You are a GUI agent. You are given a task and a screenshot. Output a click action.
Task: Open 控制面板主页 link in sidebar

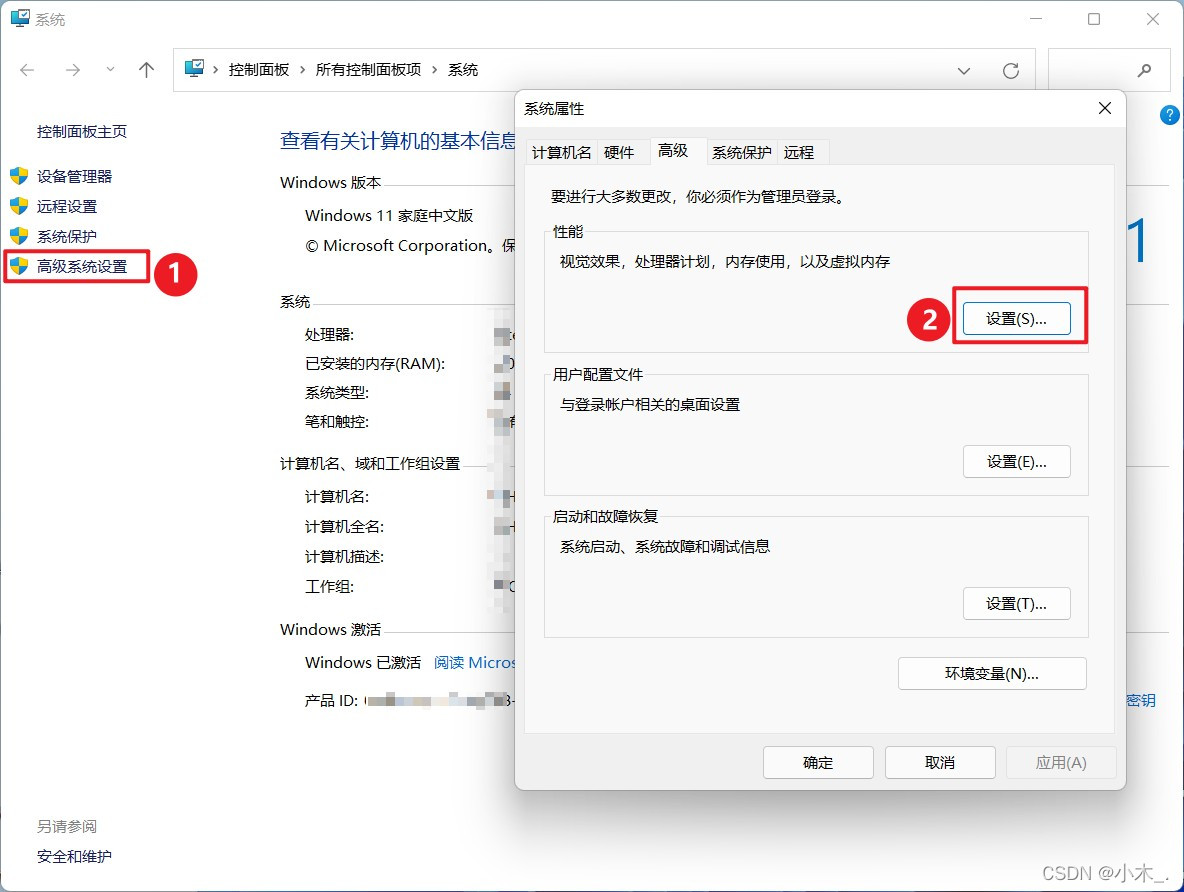point(82,131)
